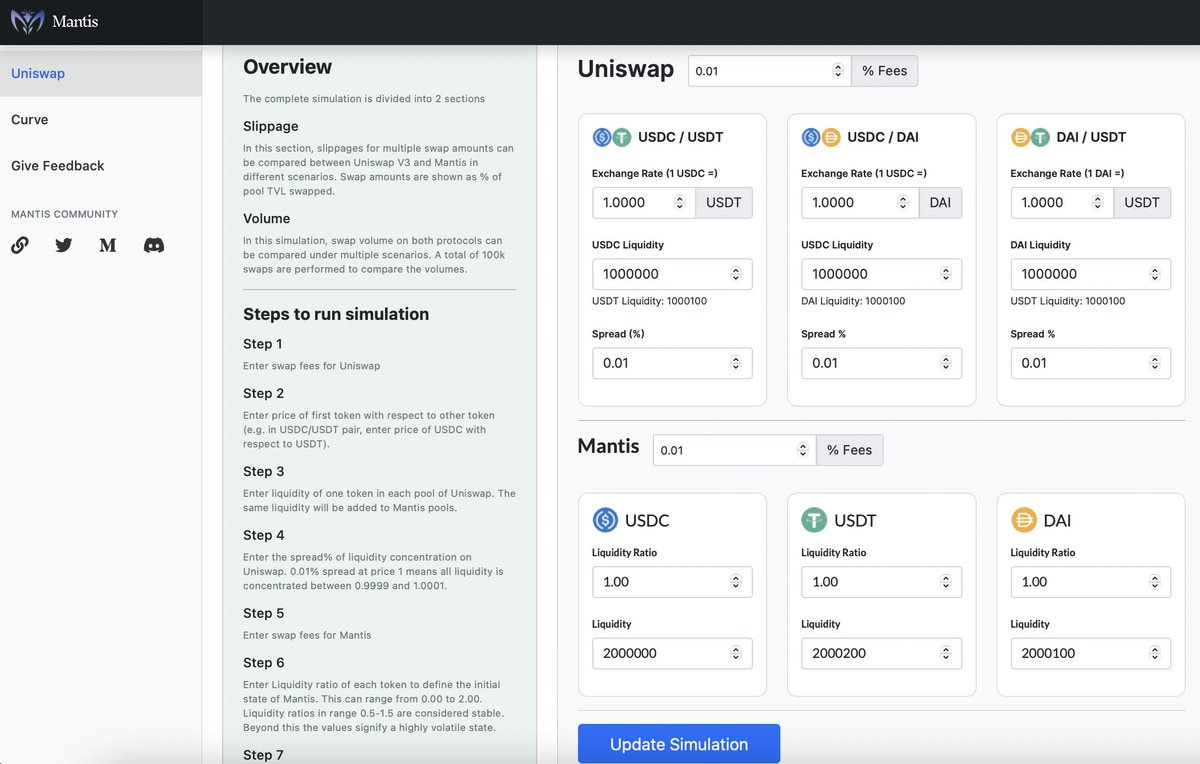Image resolution: width=1200 pixels, height=764 pixels.
Task: Open the Mantis Discord icon
Action: [x=154, y=245]
